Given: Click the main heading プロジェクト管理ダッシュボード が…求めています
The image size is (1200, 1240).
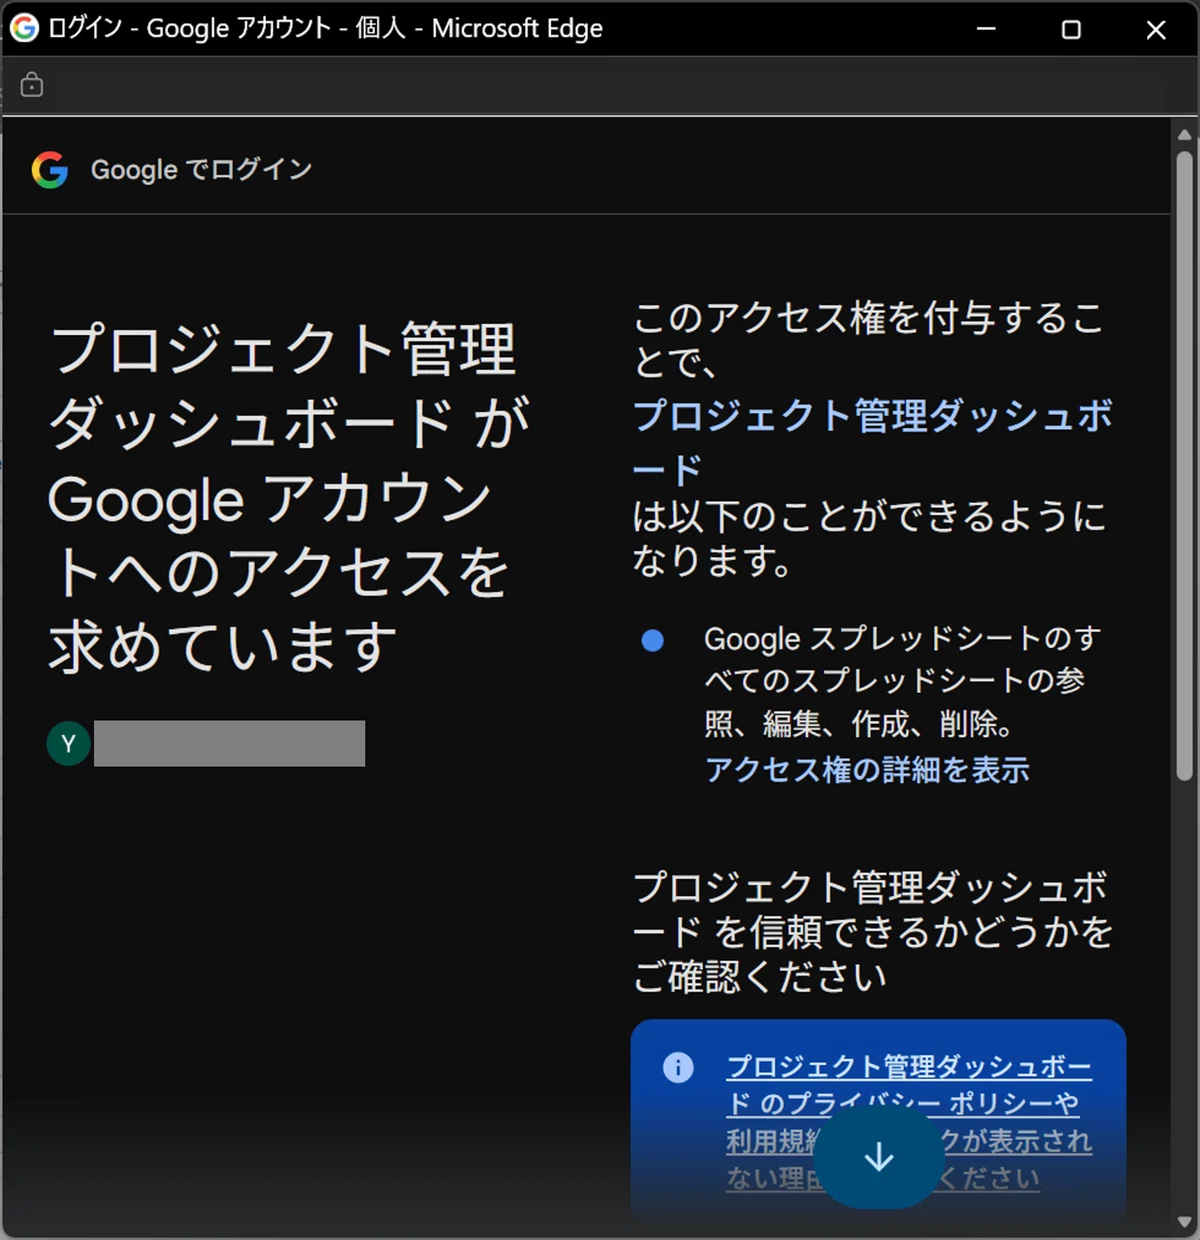Looking at the screenshot, I should click(x=290, y=497).
